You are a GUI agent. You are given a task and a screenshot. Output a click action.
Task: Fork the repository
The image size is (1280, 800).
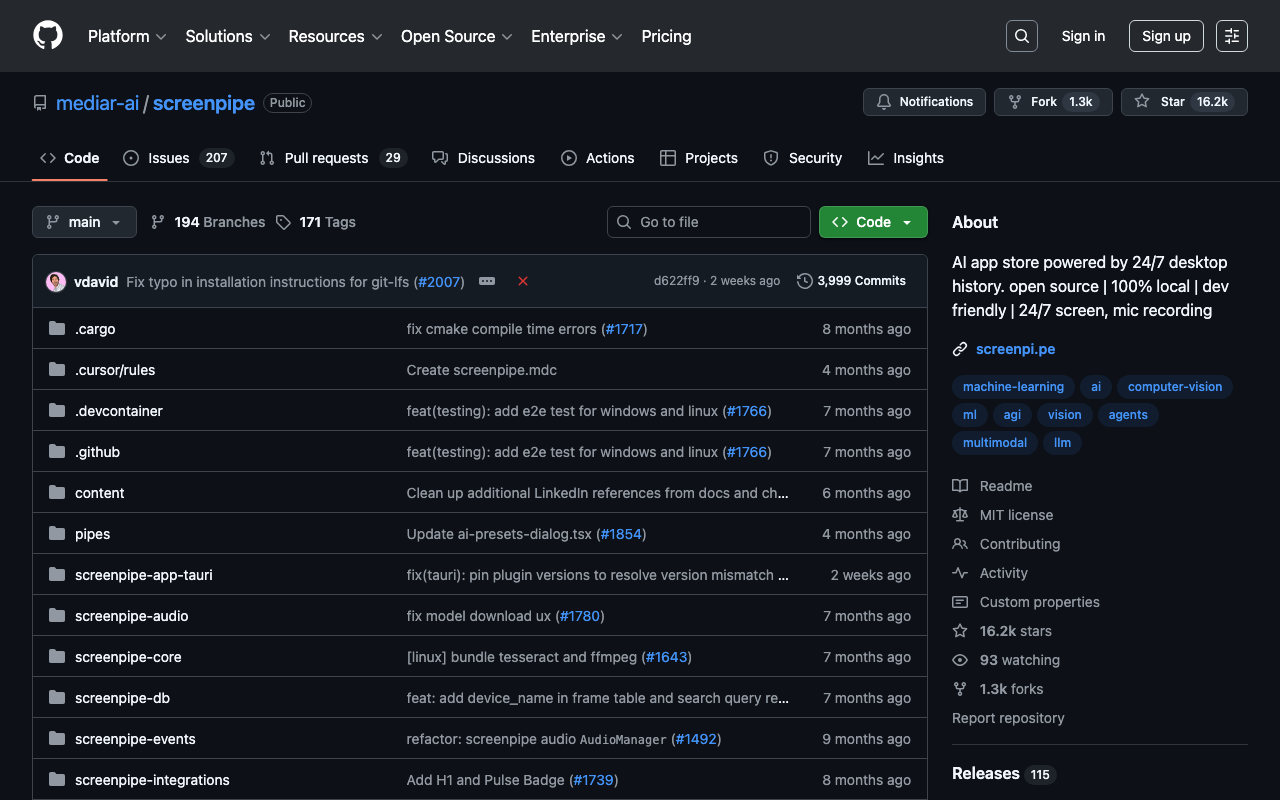1052,102
